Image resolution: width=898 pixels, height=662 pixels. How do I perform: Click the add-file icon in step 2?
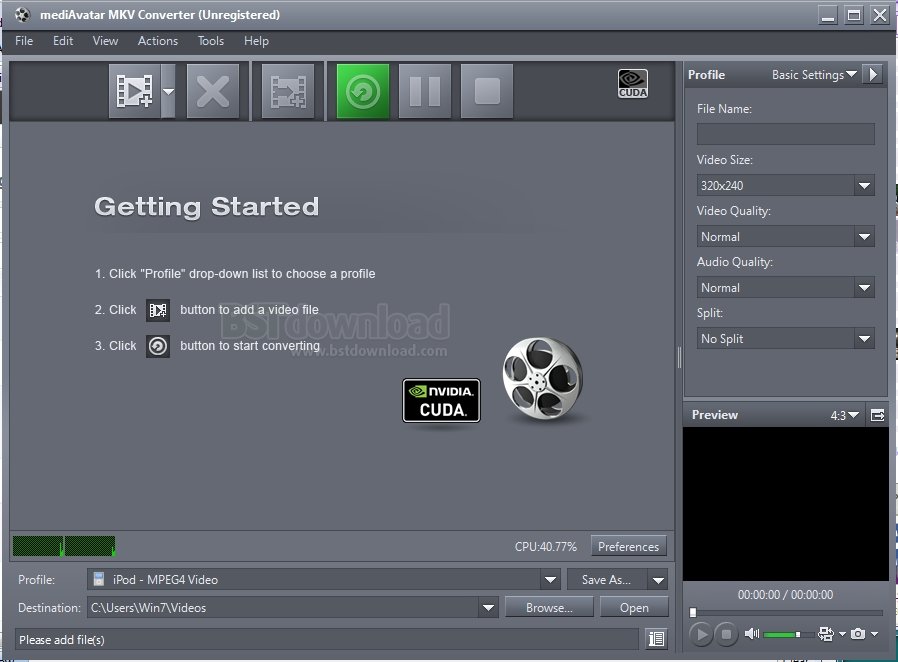[x=157, y=310]
